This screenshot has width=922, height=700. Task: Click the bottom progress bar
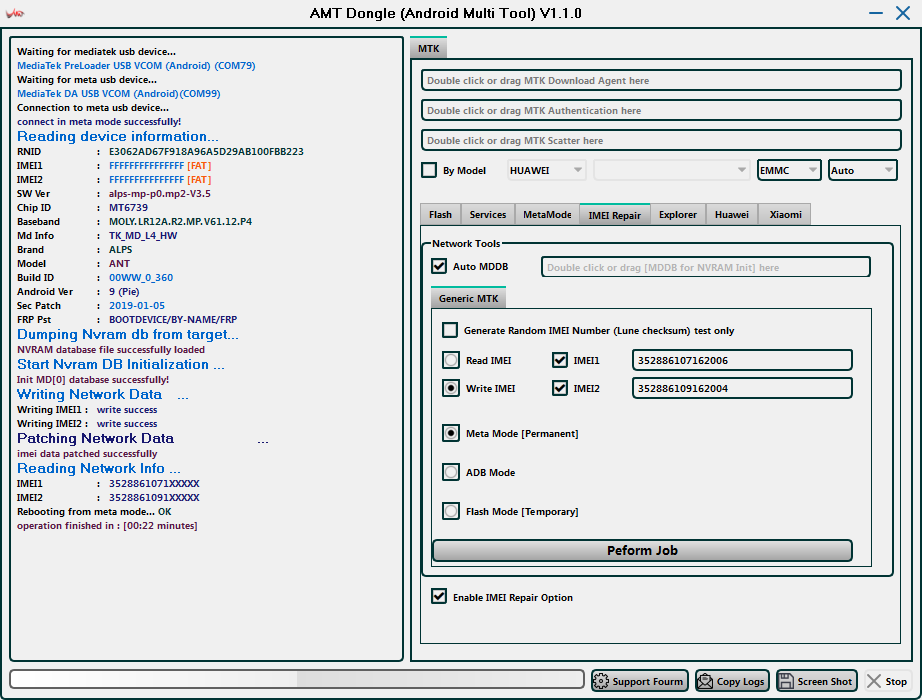297,679
